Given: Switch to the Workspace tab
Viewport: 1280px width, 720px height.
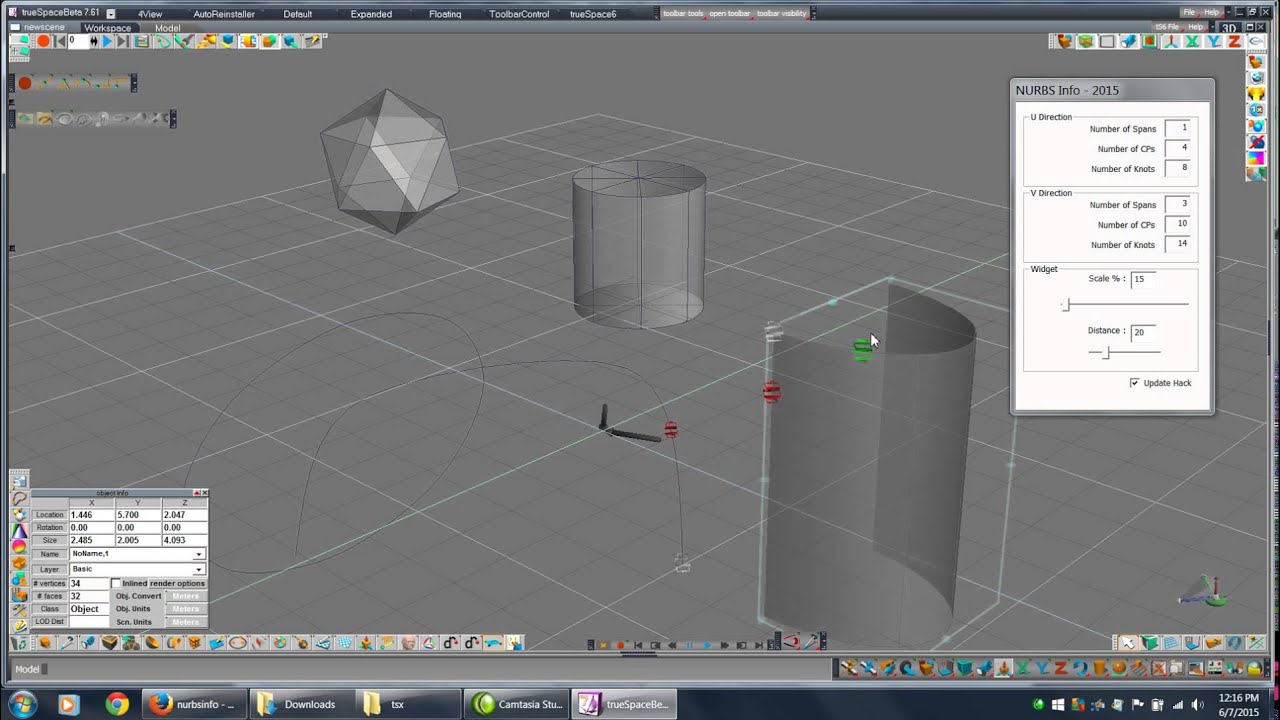Looking at the screenshot, I should [x=107, y=28].
